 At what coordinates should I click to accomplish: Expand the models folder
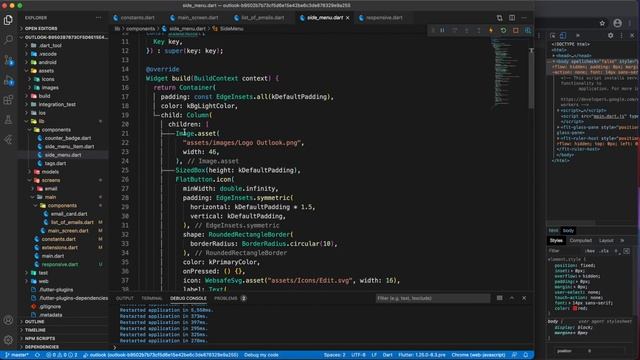(x=50, y=172)
